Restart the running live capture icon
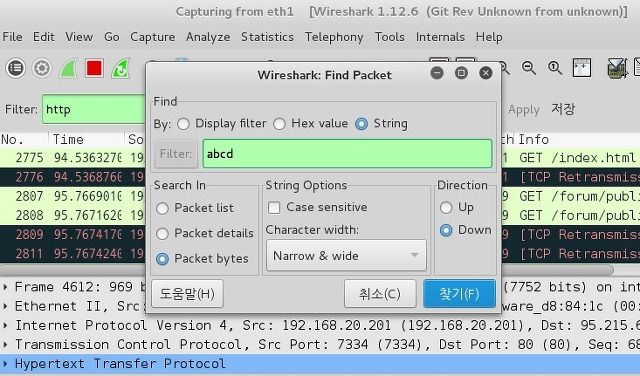 tap(120, 68)
